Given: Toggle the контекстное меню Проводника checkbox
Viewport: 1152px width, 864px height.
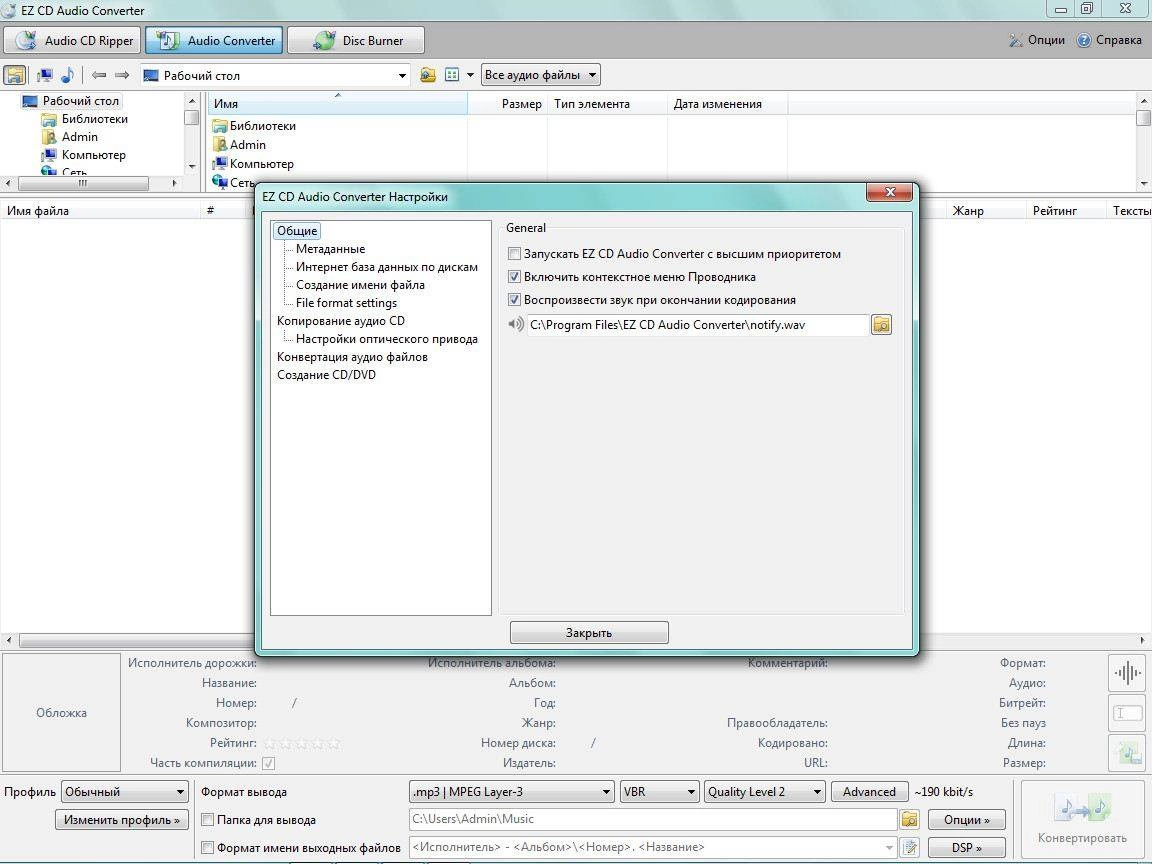Looking at the screenshot, I should (514, 277).
